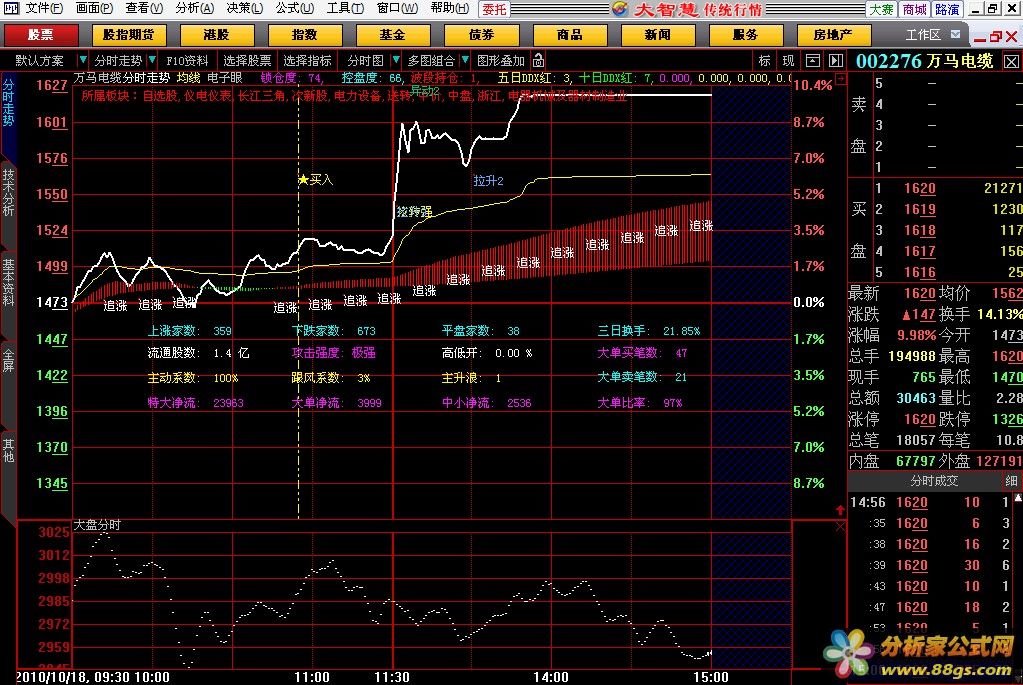Open the 窗口(W) menu
This screenshot has height=685, width=1023.
click(x=397, y=8)
